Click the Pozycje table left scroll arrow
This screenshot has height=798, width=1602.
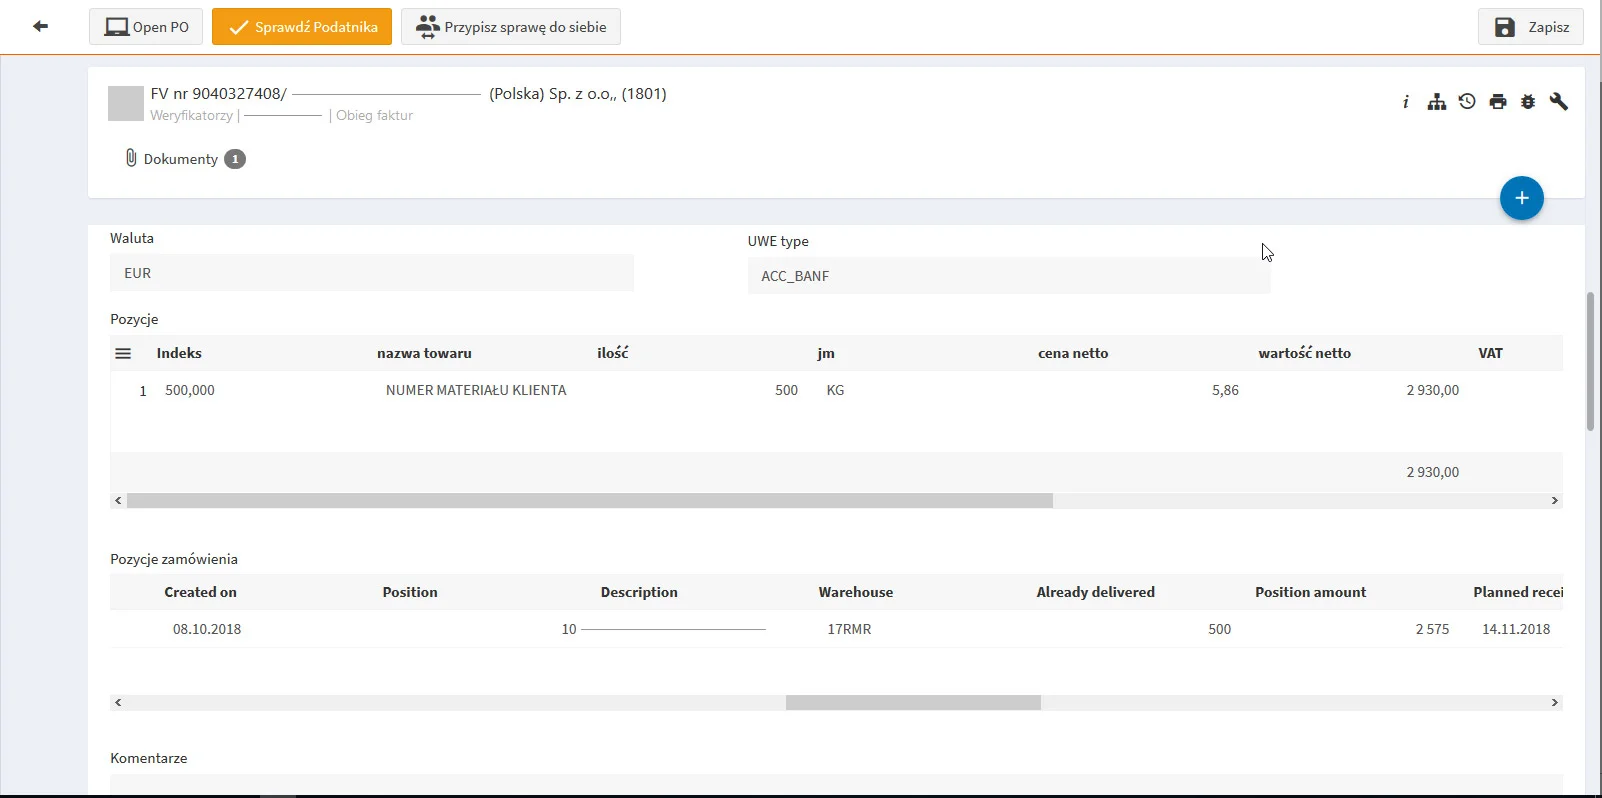[118, 500]
